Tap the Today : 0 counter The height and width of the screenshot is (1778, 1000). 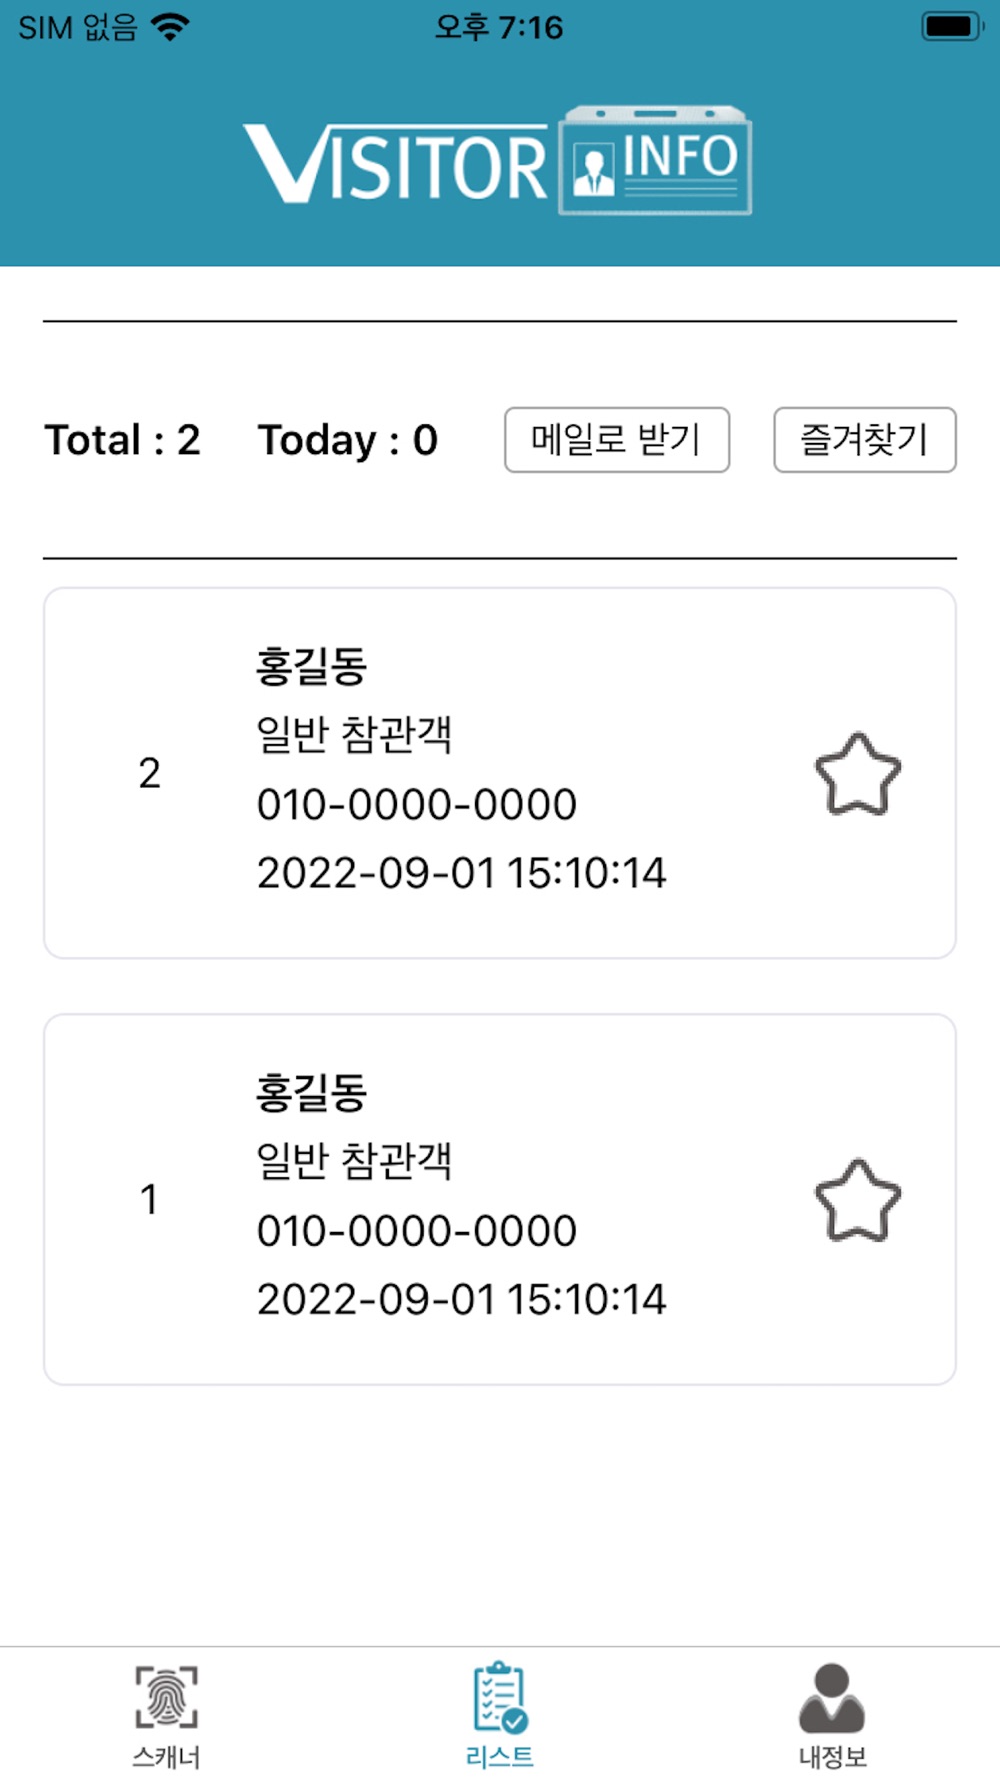[x=348, y=440]
